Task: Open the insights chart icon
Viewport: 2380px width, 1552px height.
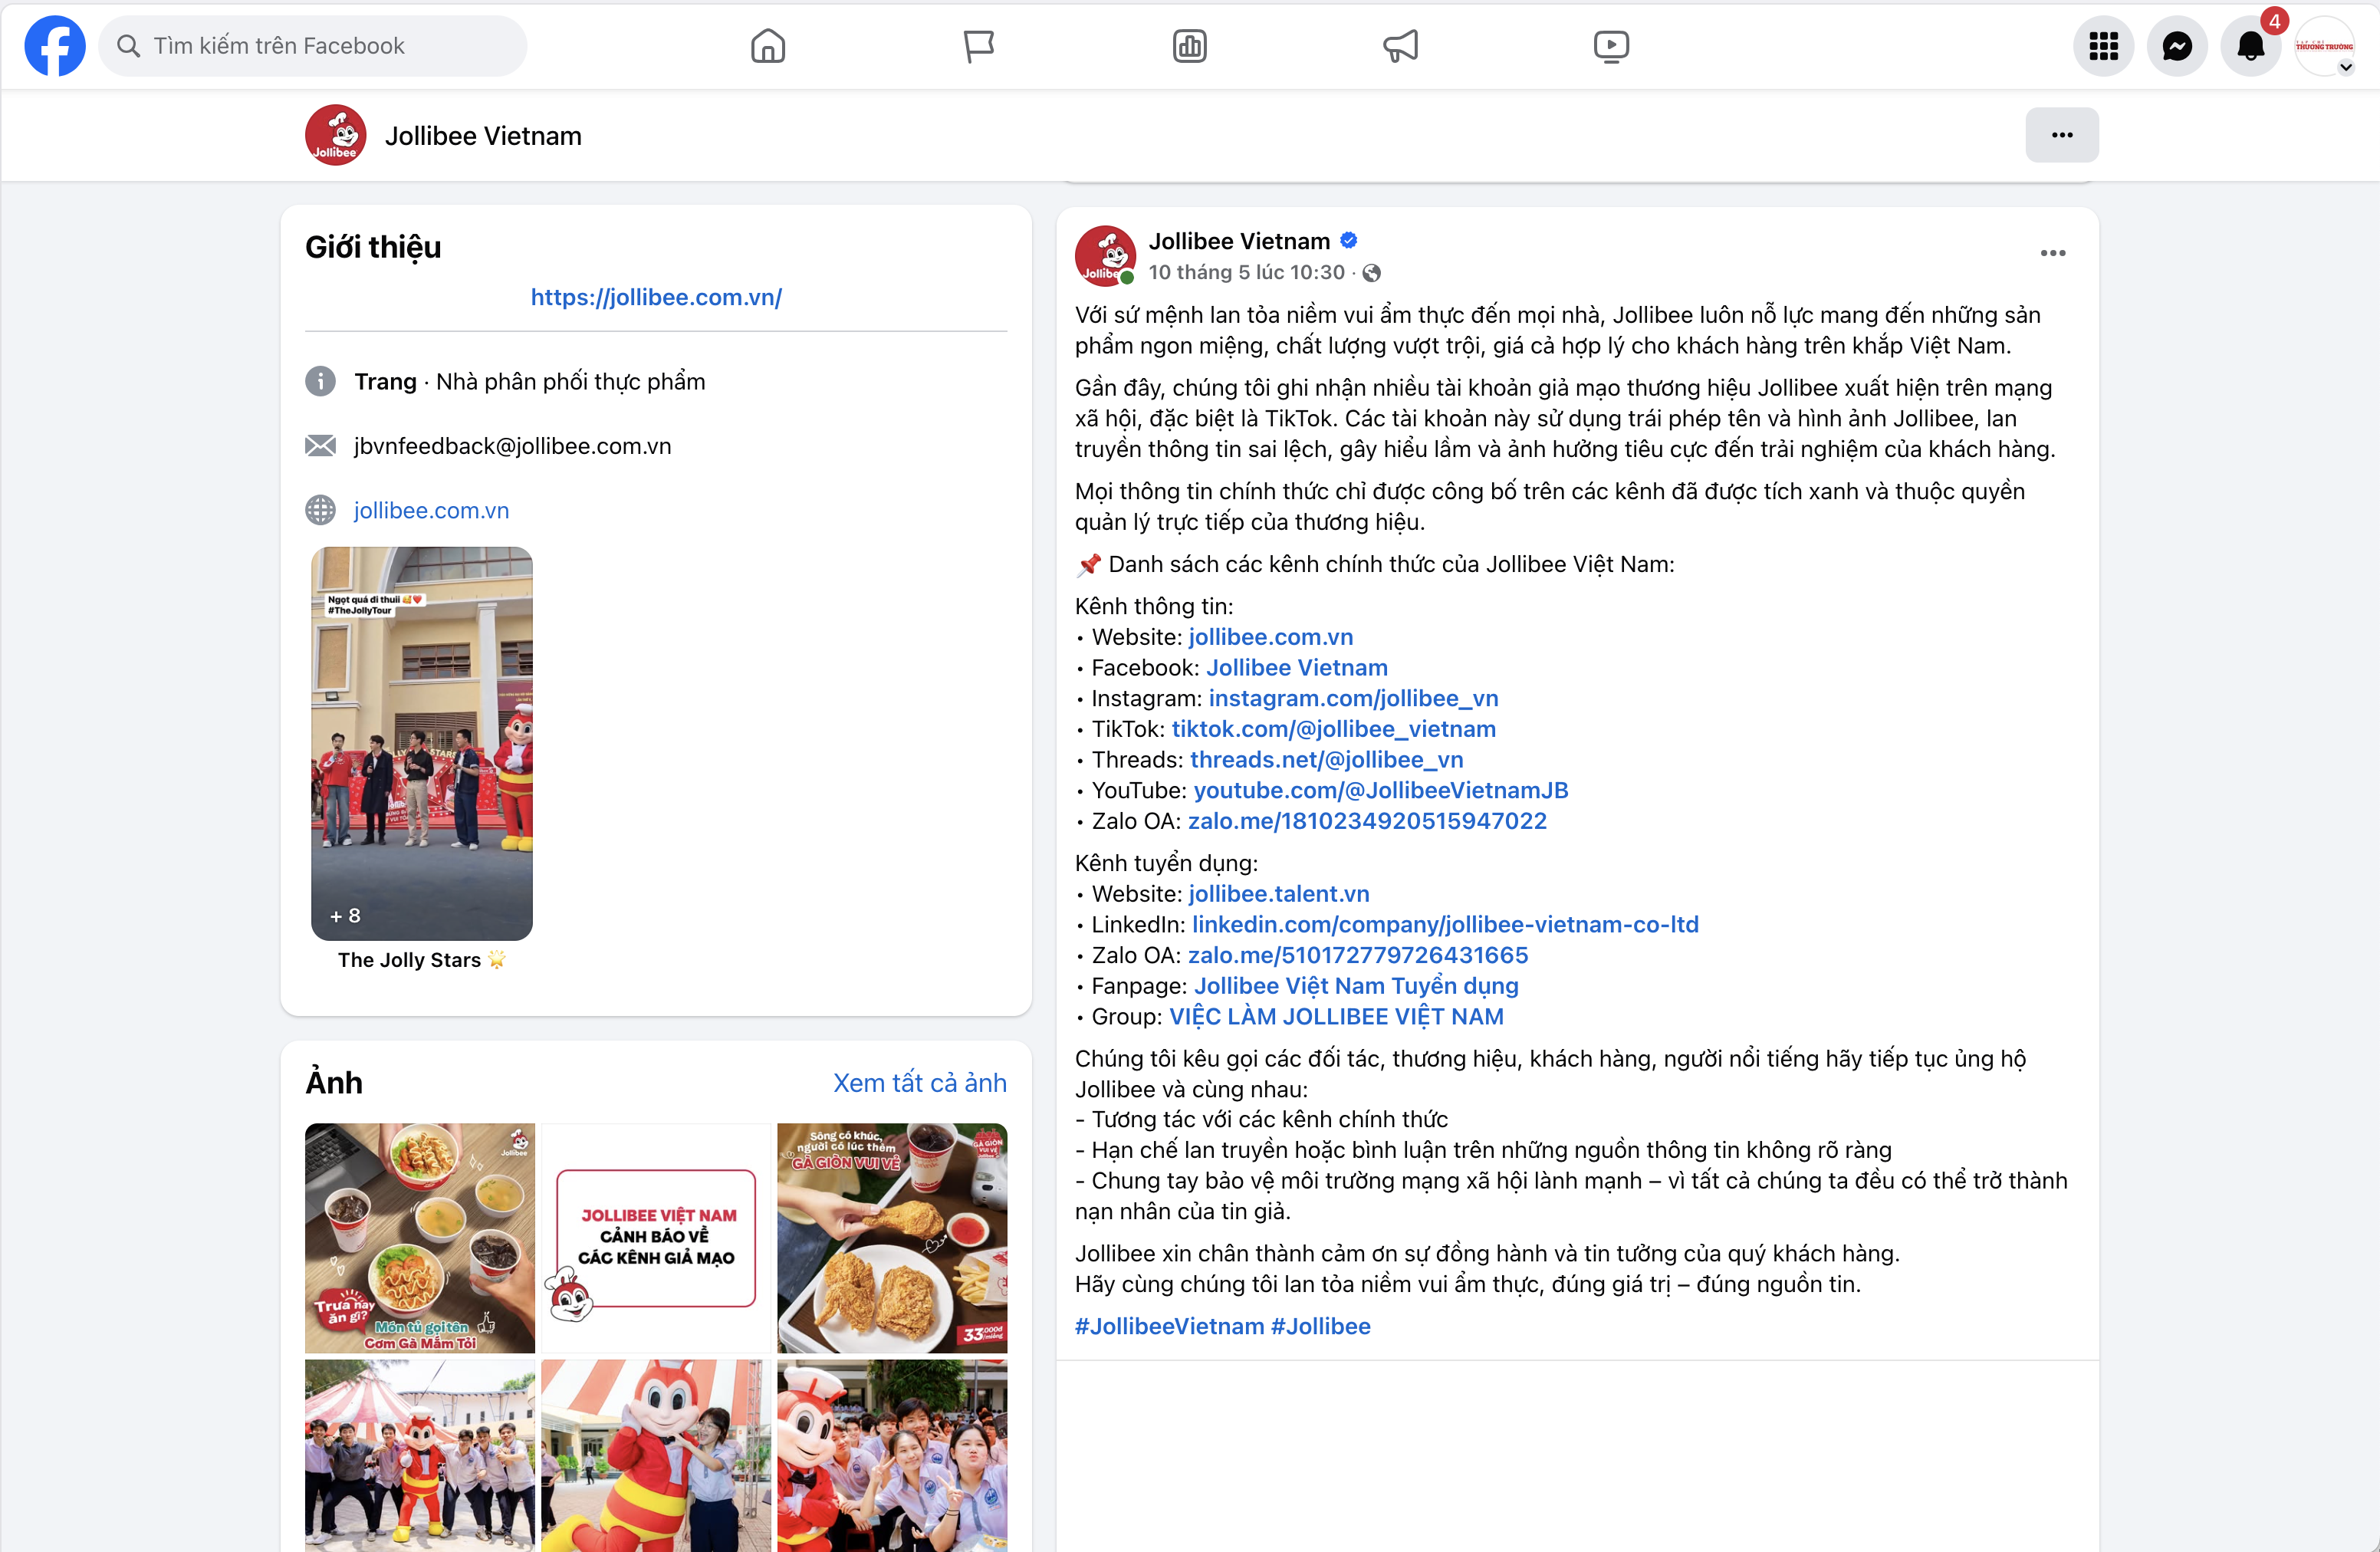Action: [x=1189, y=46]
